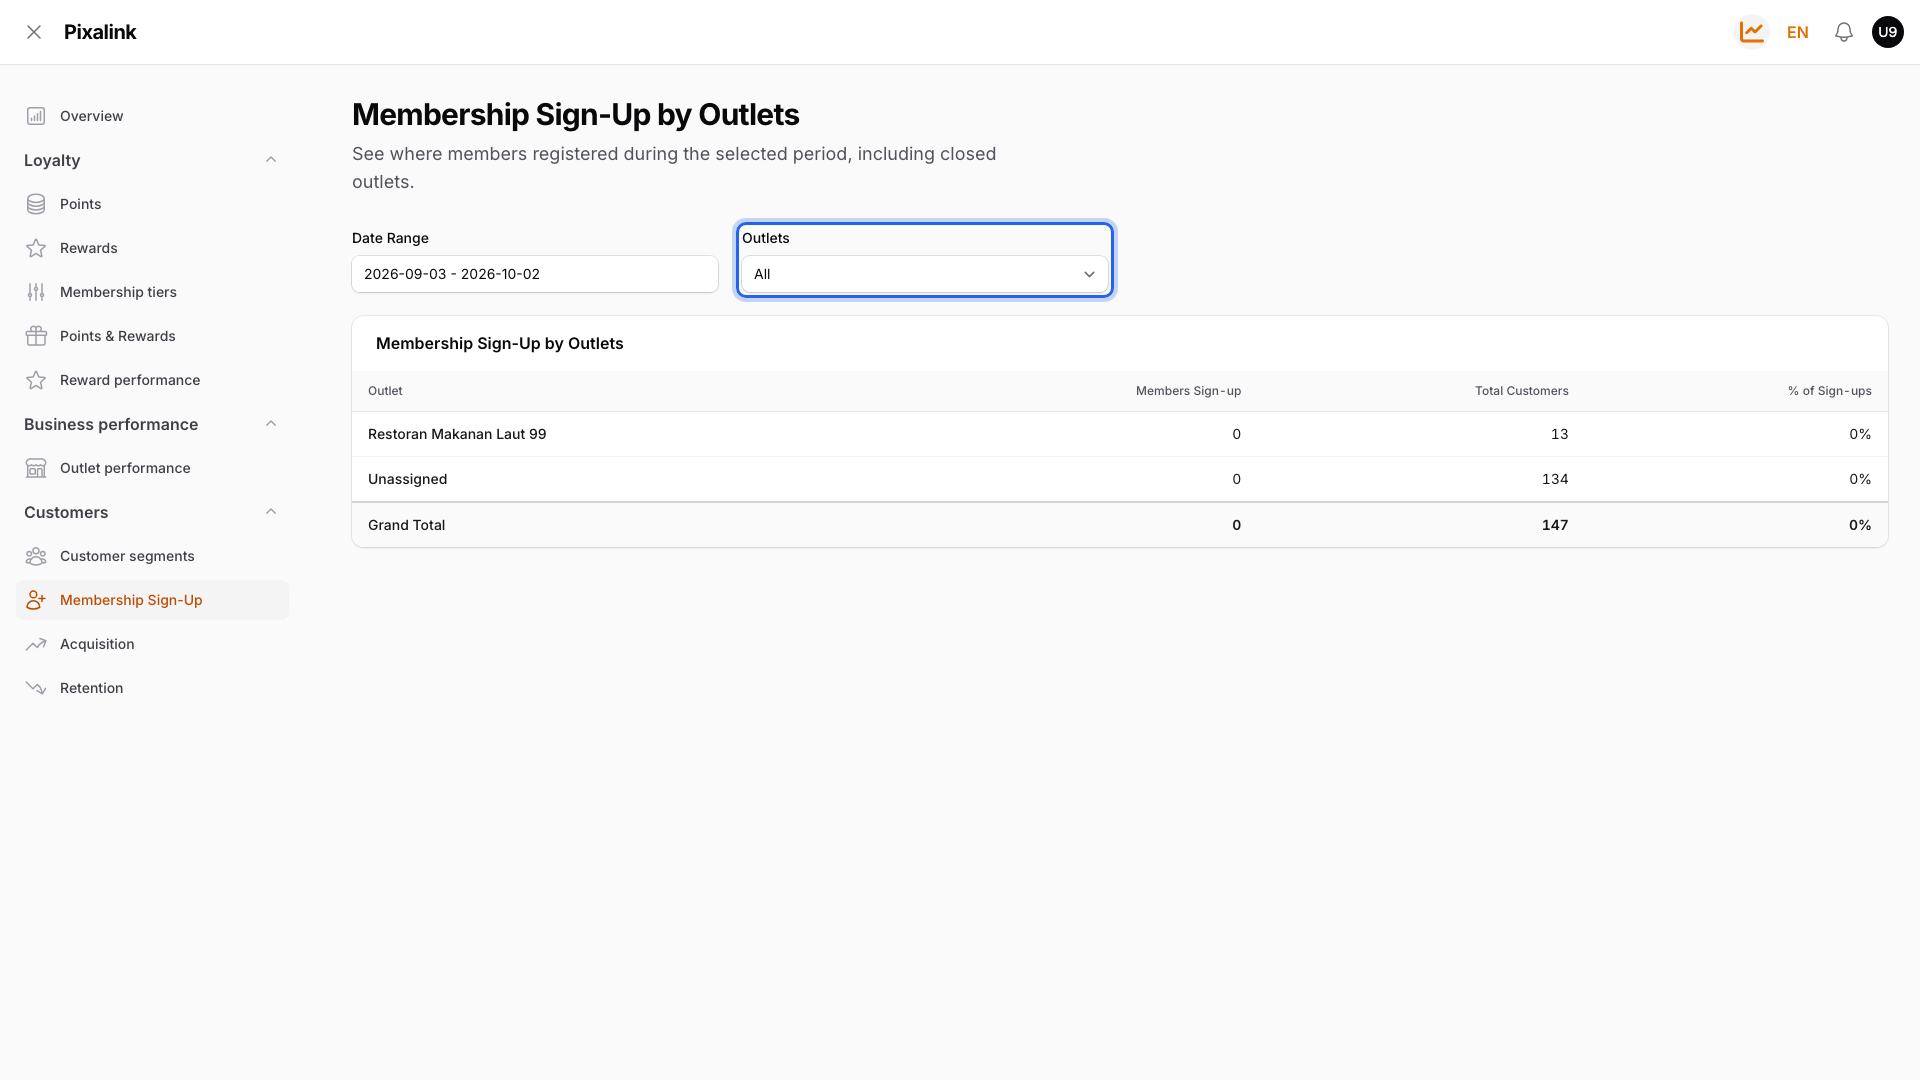Open Points menu item

pos(152,204)
